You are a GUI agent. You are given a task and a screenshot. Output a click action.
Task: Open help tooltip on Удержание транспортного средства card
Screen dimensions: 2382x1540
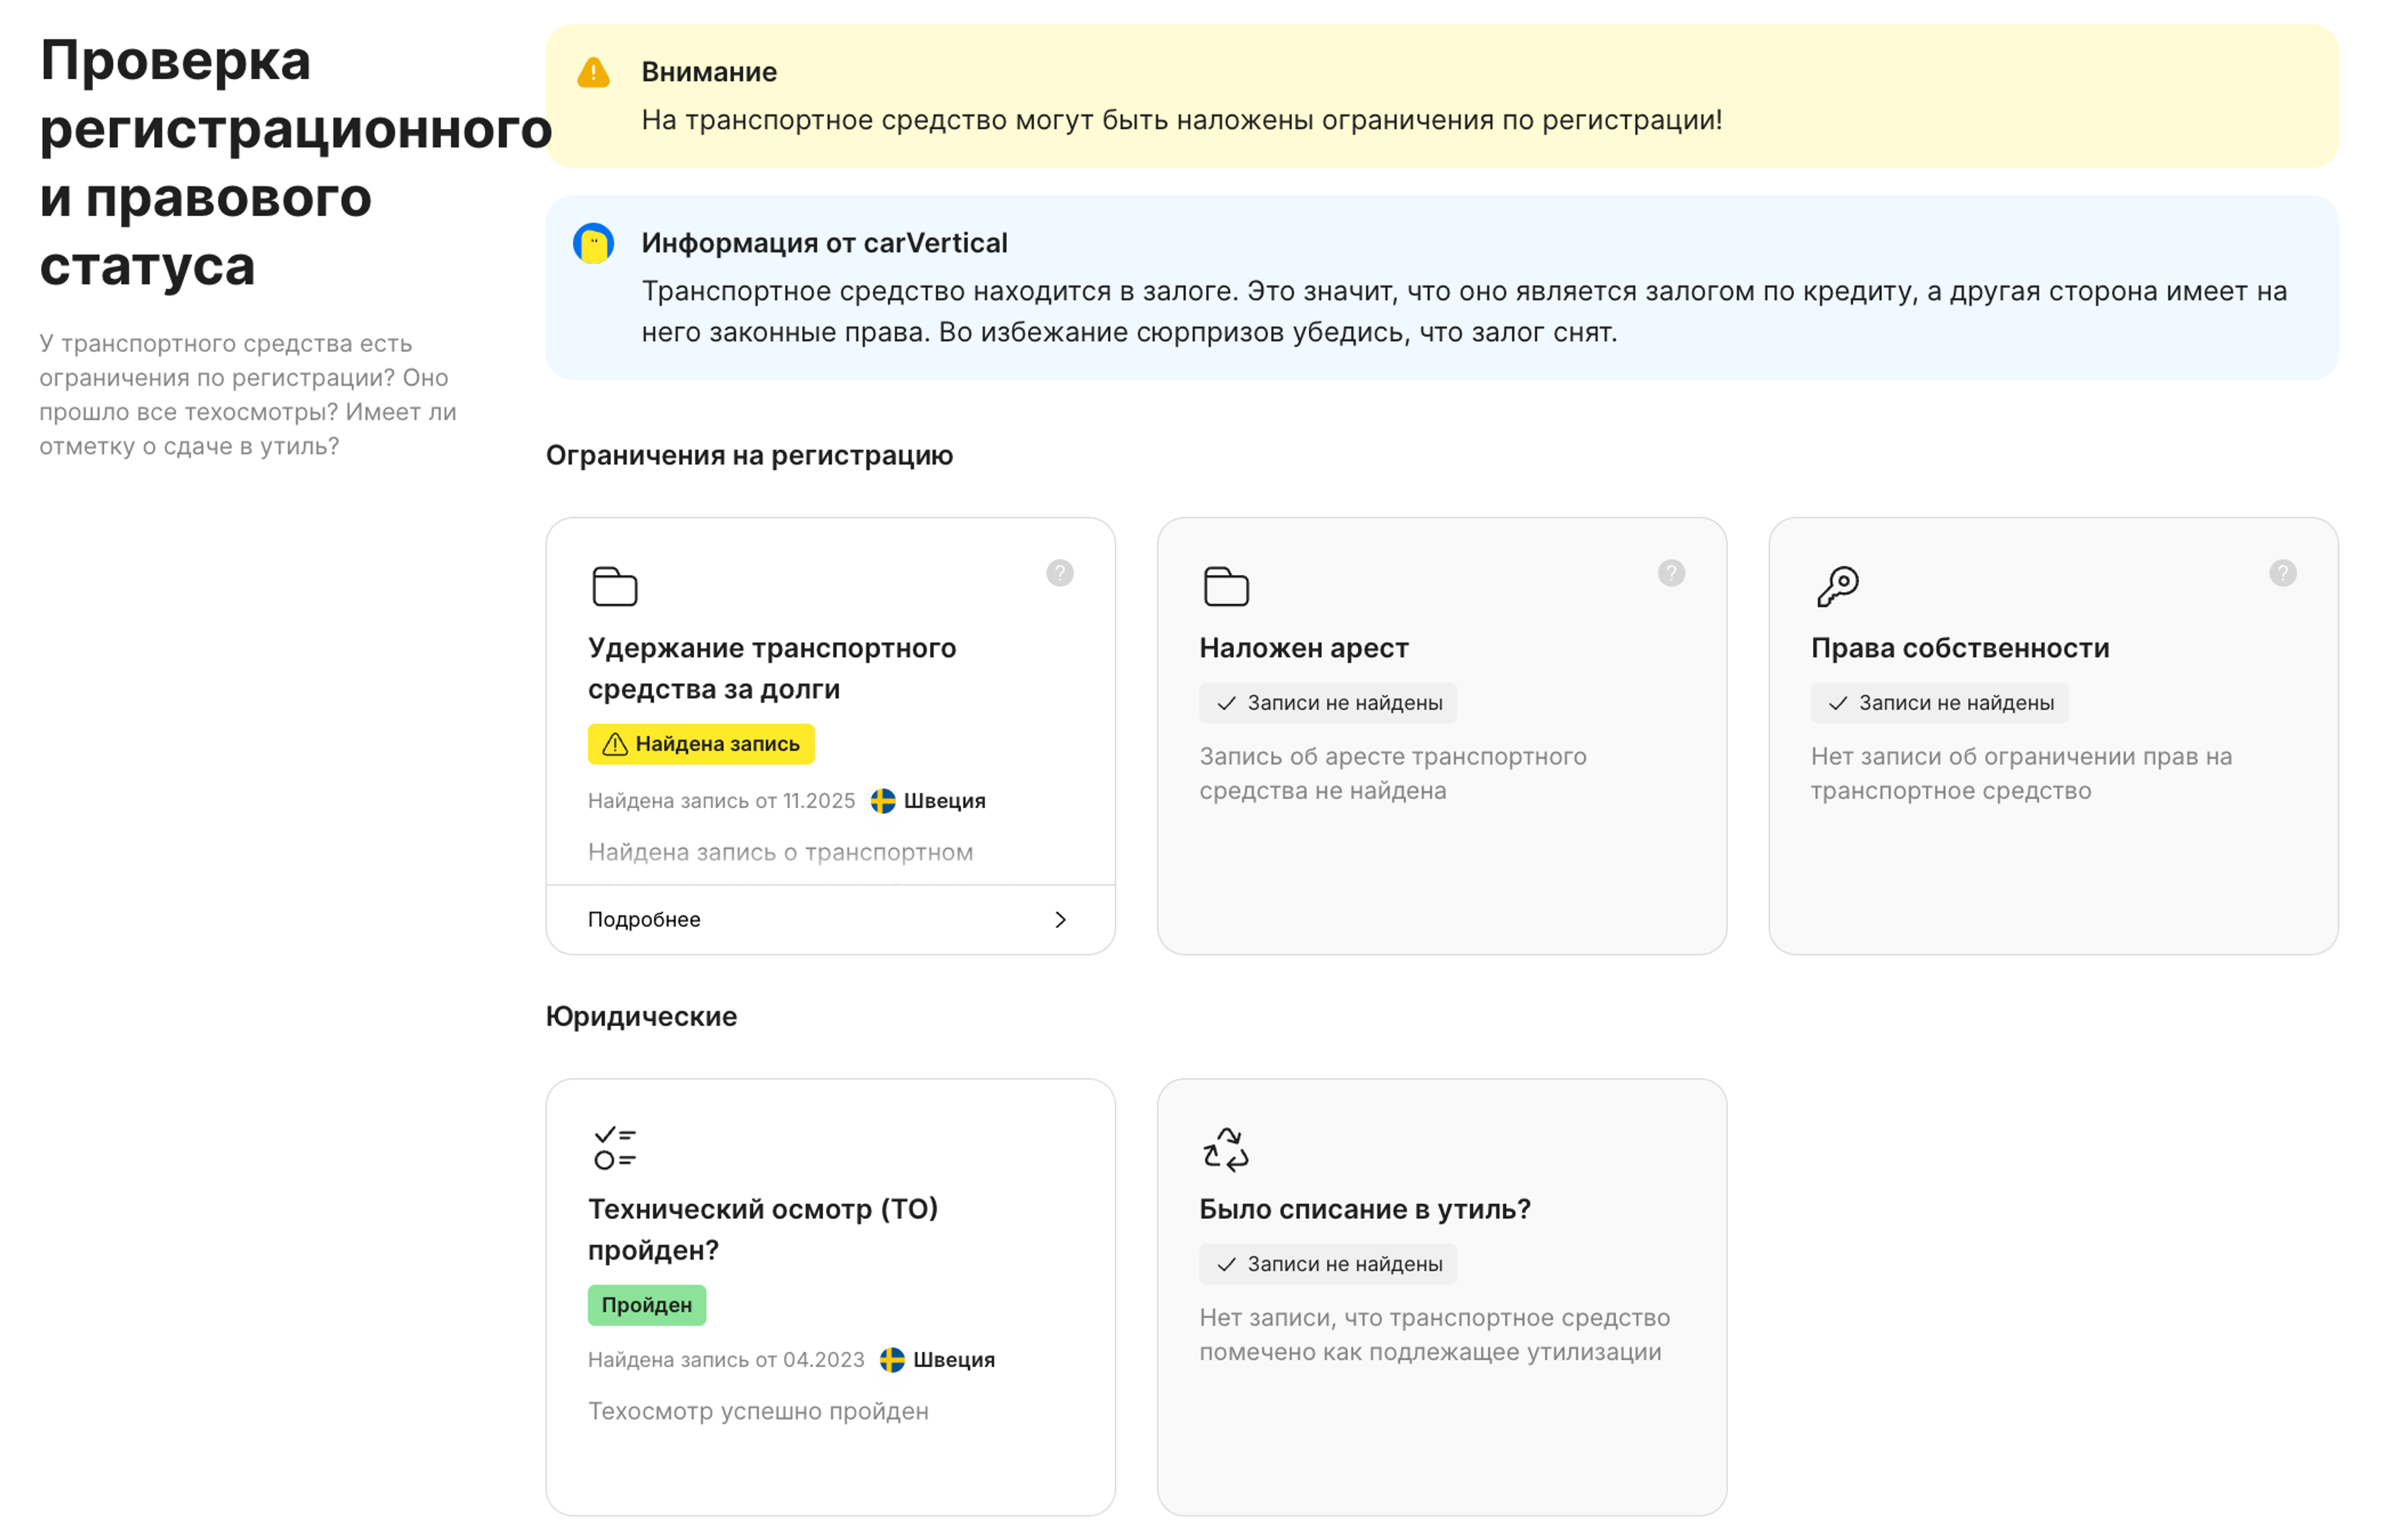pyautogui.click(x=1060, y=573)
